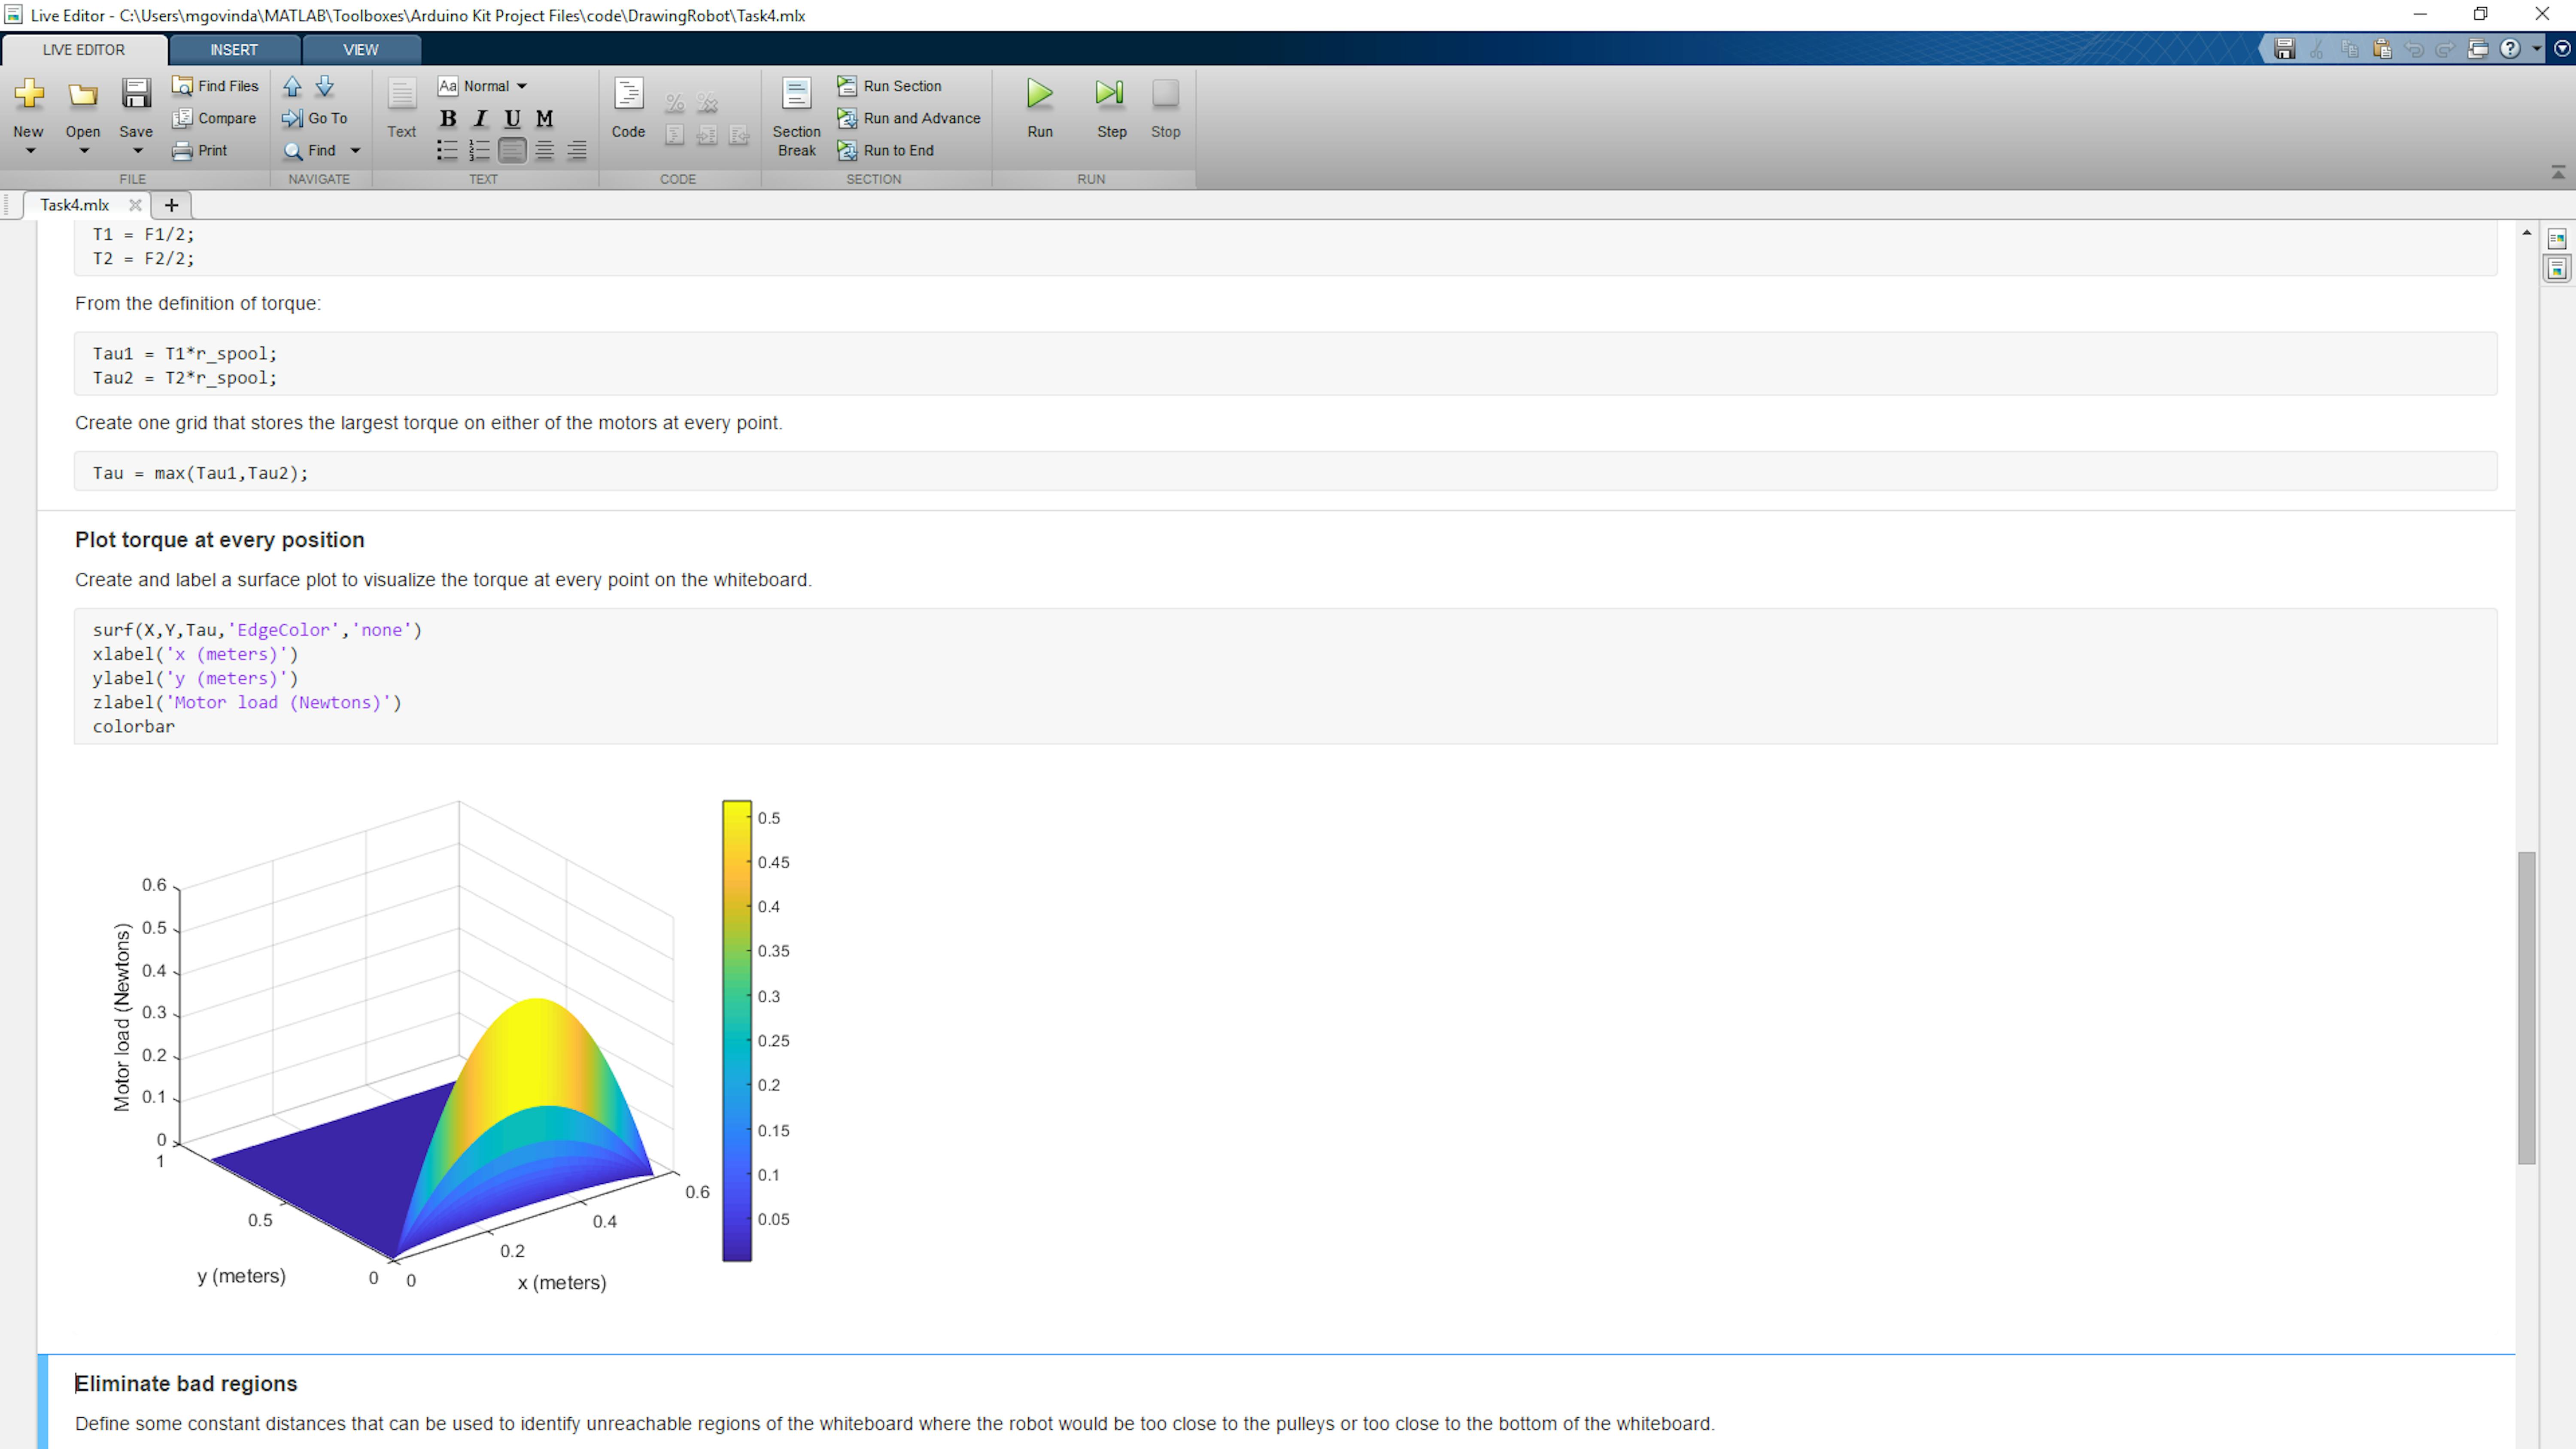Toggle numbered list formatting
Viewport: 2576px width, 1449px height.
[479, 150]
